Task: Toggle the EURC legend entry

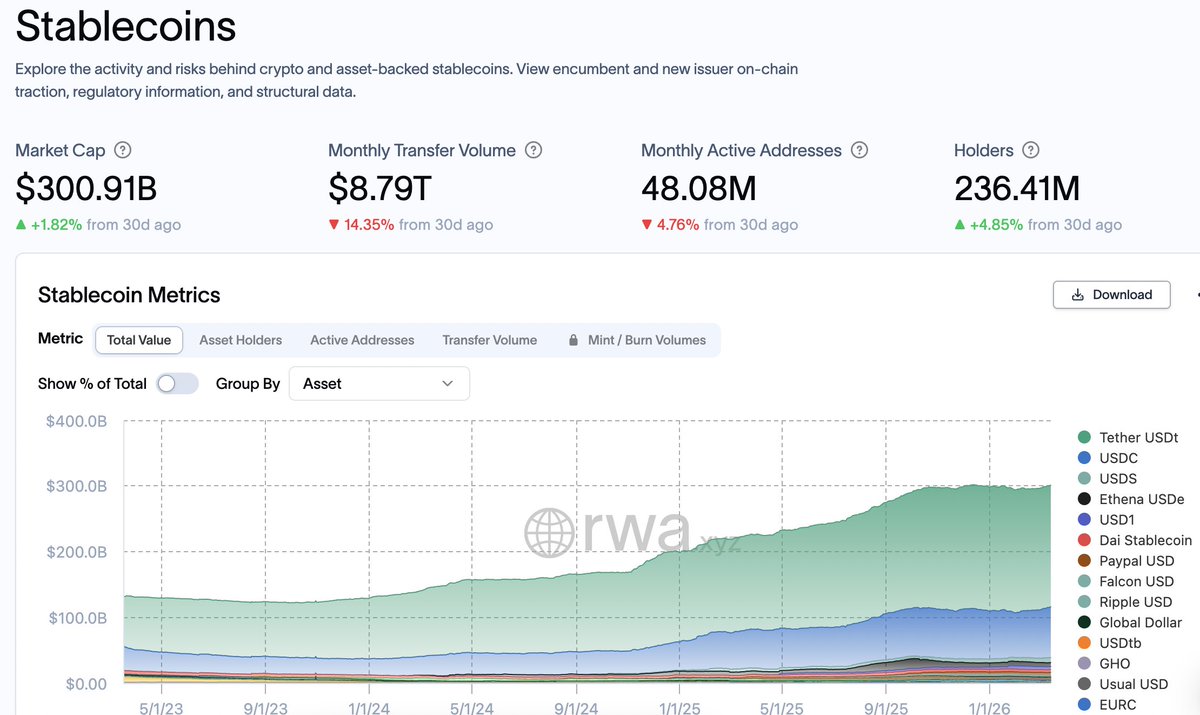Action: (1107, 704)
